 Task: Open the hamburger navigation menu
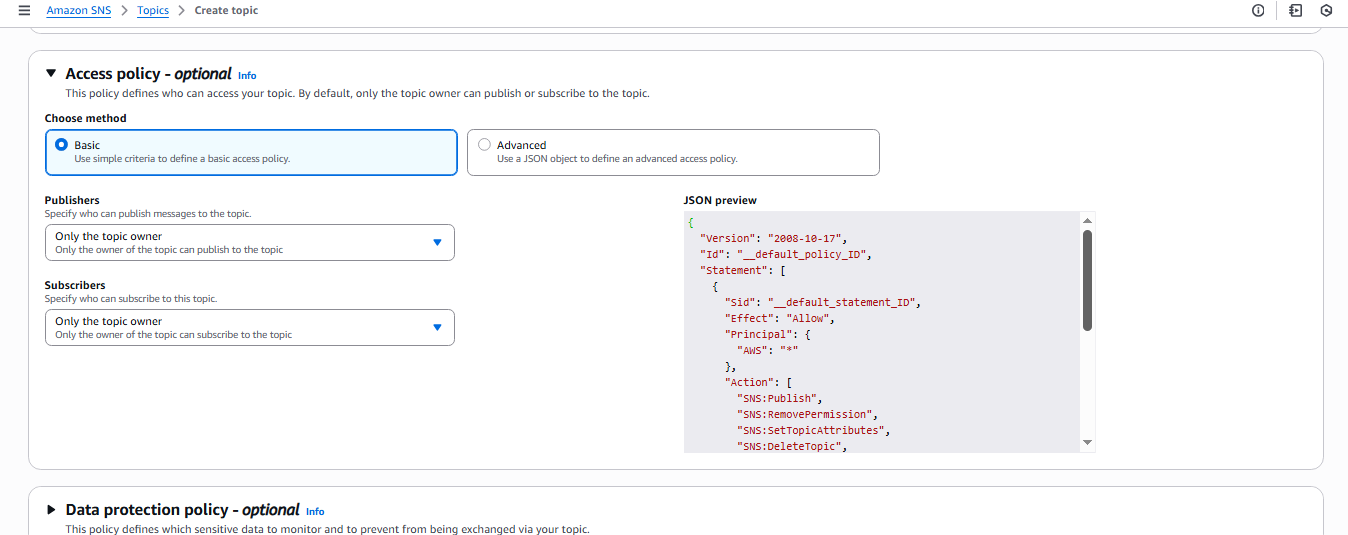tap(24, 10)
